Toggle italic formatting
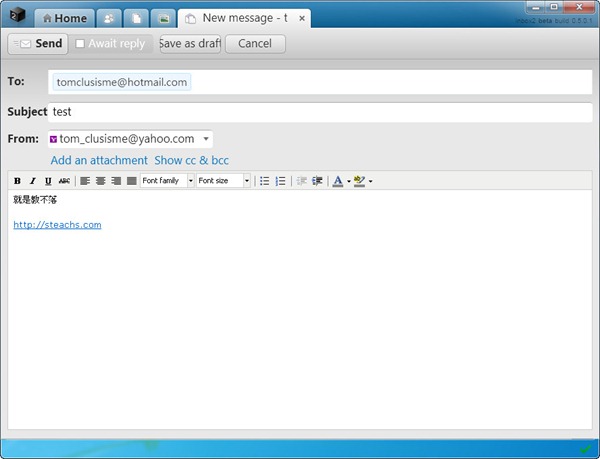This screenshot has width=600, height=459. (x=33, y=181)
